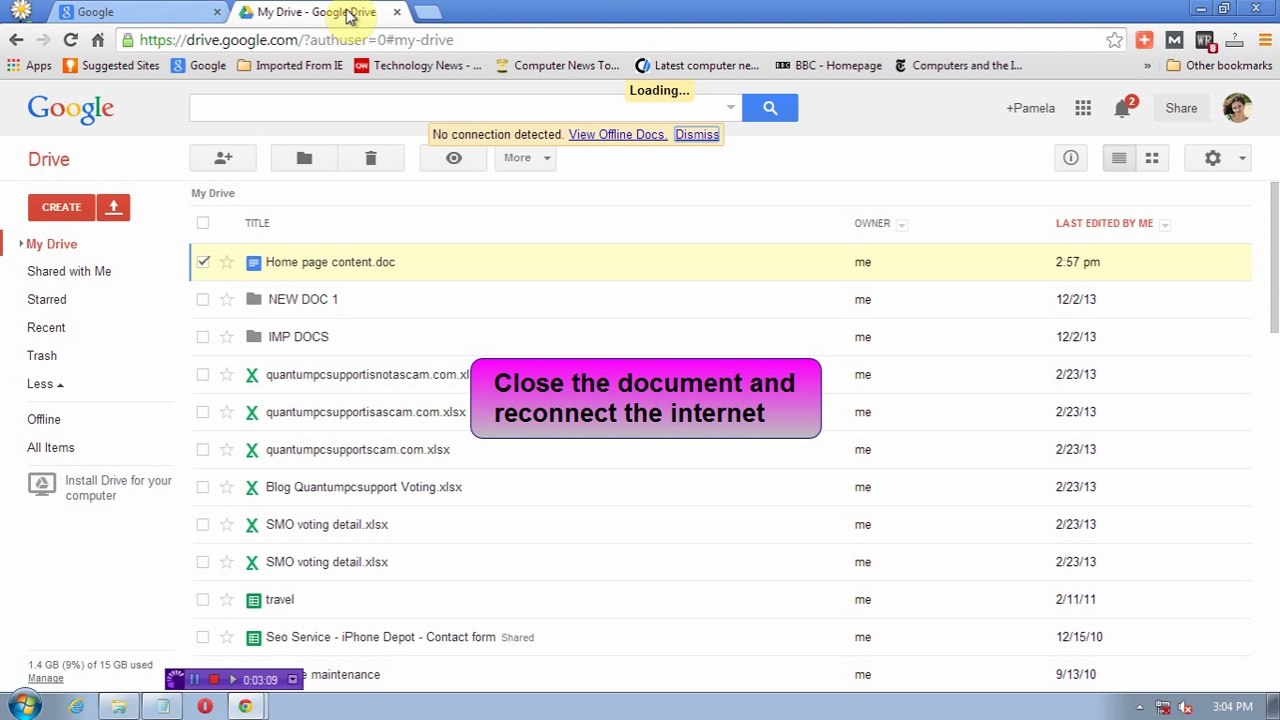Click the Google logo
The height and width of the screenshot is (720, 1280).
(x=70, y=108)
